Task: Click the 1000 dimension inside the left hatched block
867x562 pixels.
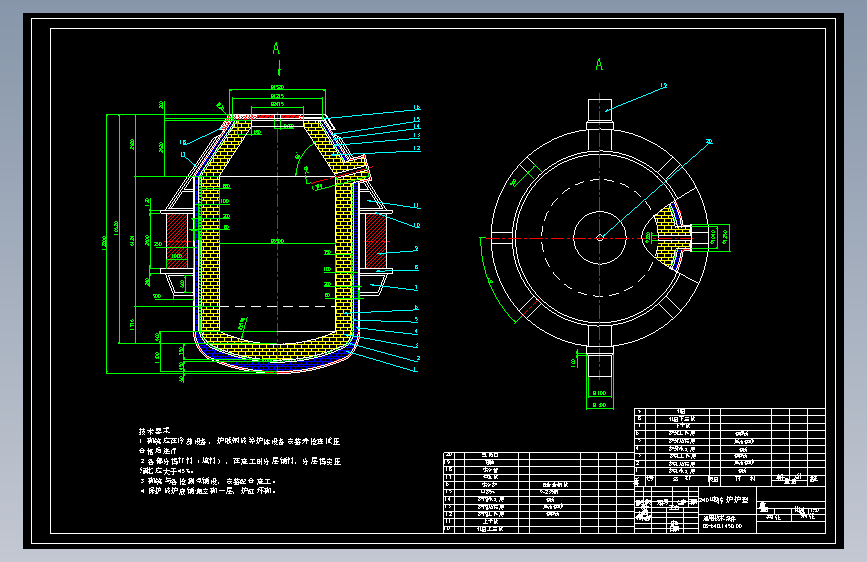Action: click(176, 256)
